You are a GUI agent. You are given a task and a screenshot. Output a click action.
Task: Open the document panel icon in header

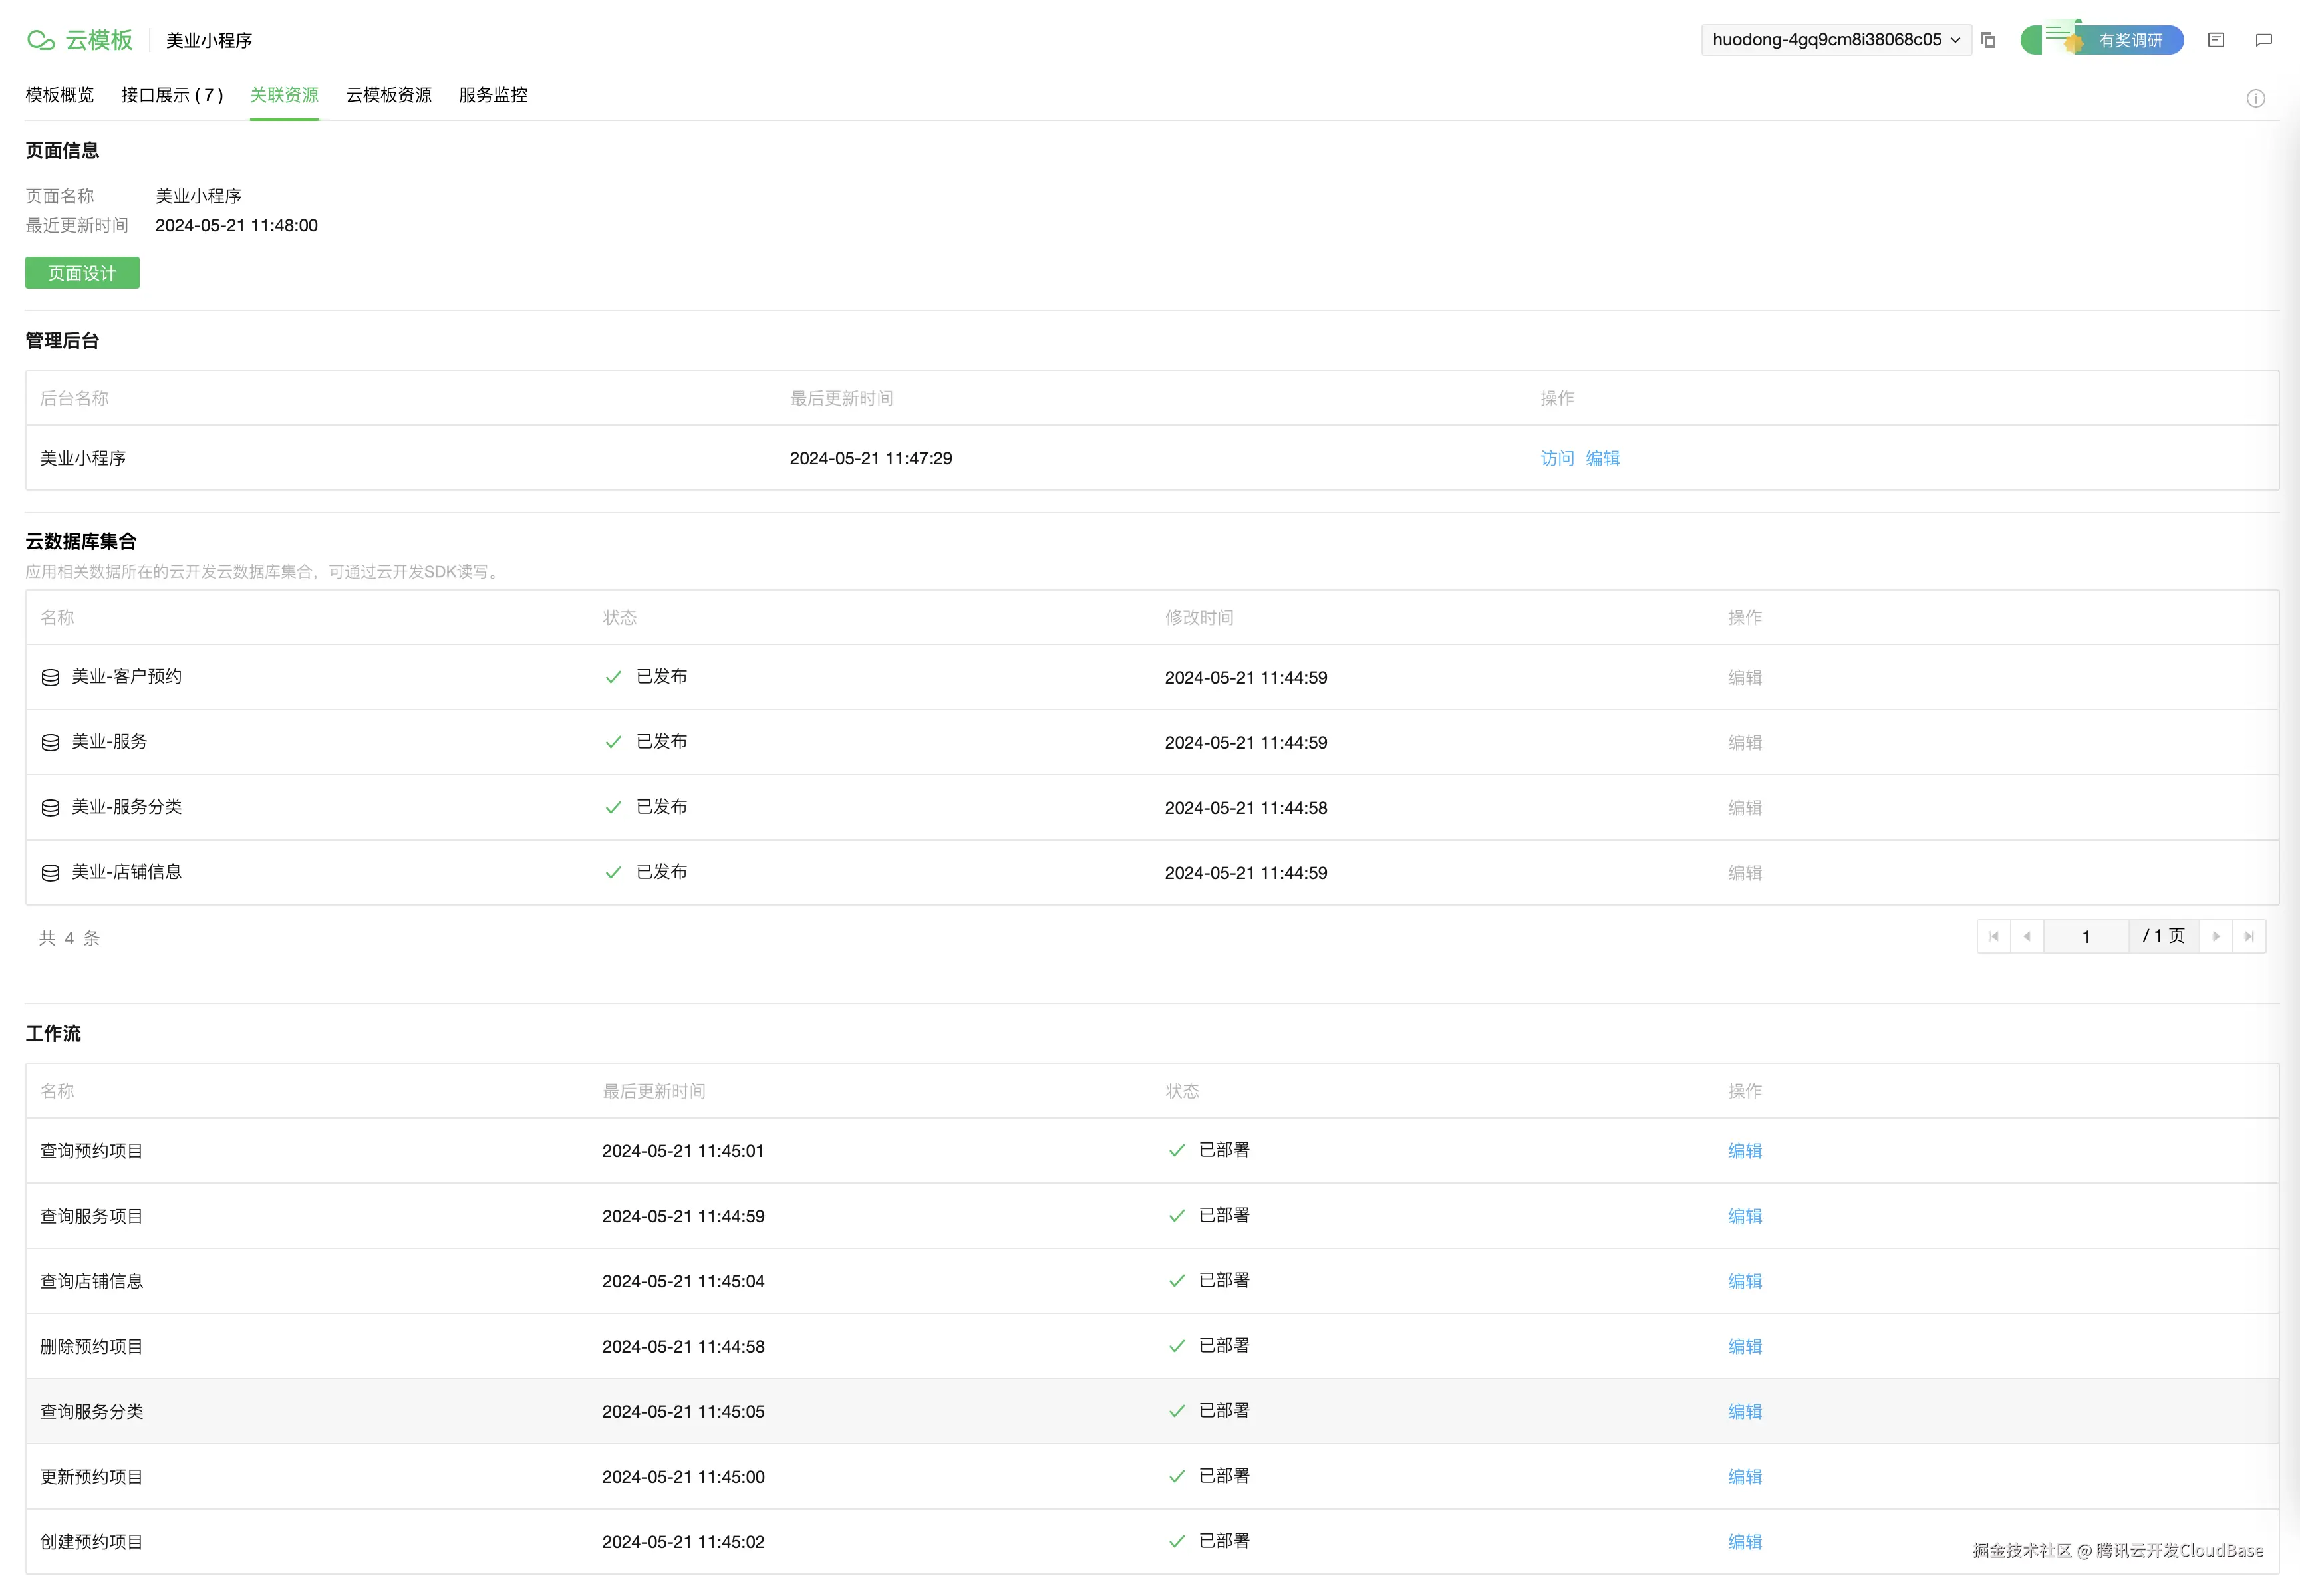pos(2216,40)
